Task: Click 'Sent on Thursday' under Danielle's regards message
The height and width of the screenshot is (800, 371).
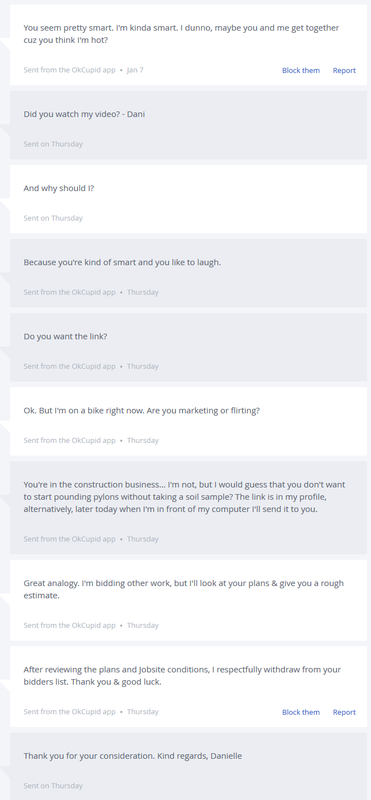Action: pyautogui.click(x=53, y=786)
